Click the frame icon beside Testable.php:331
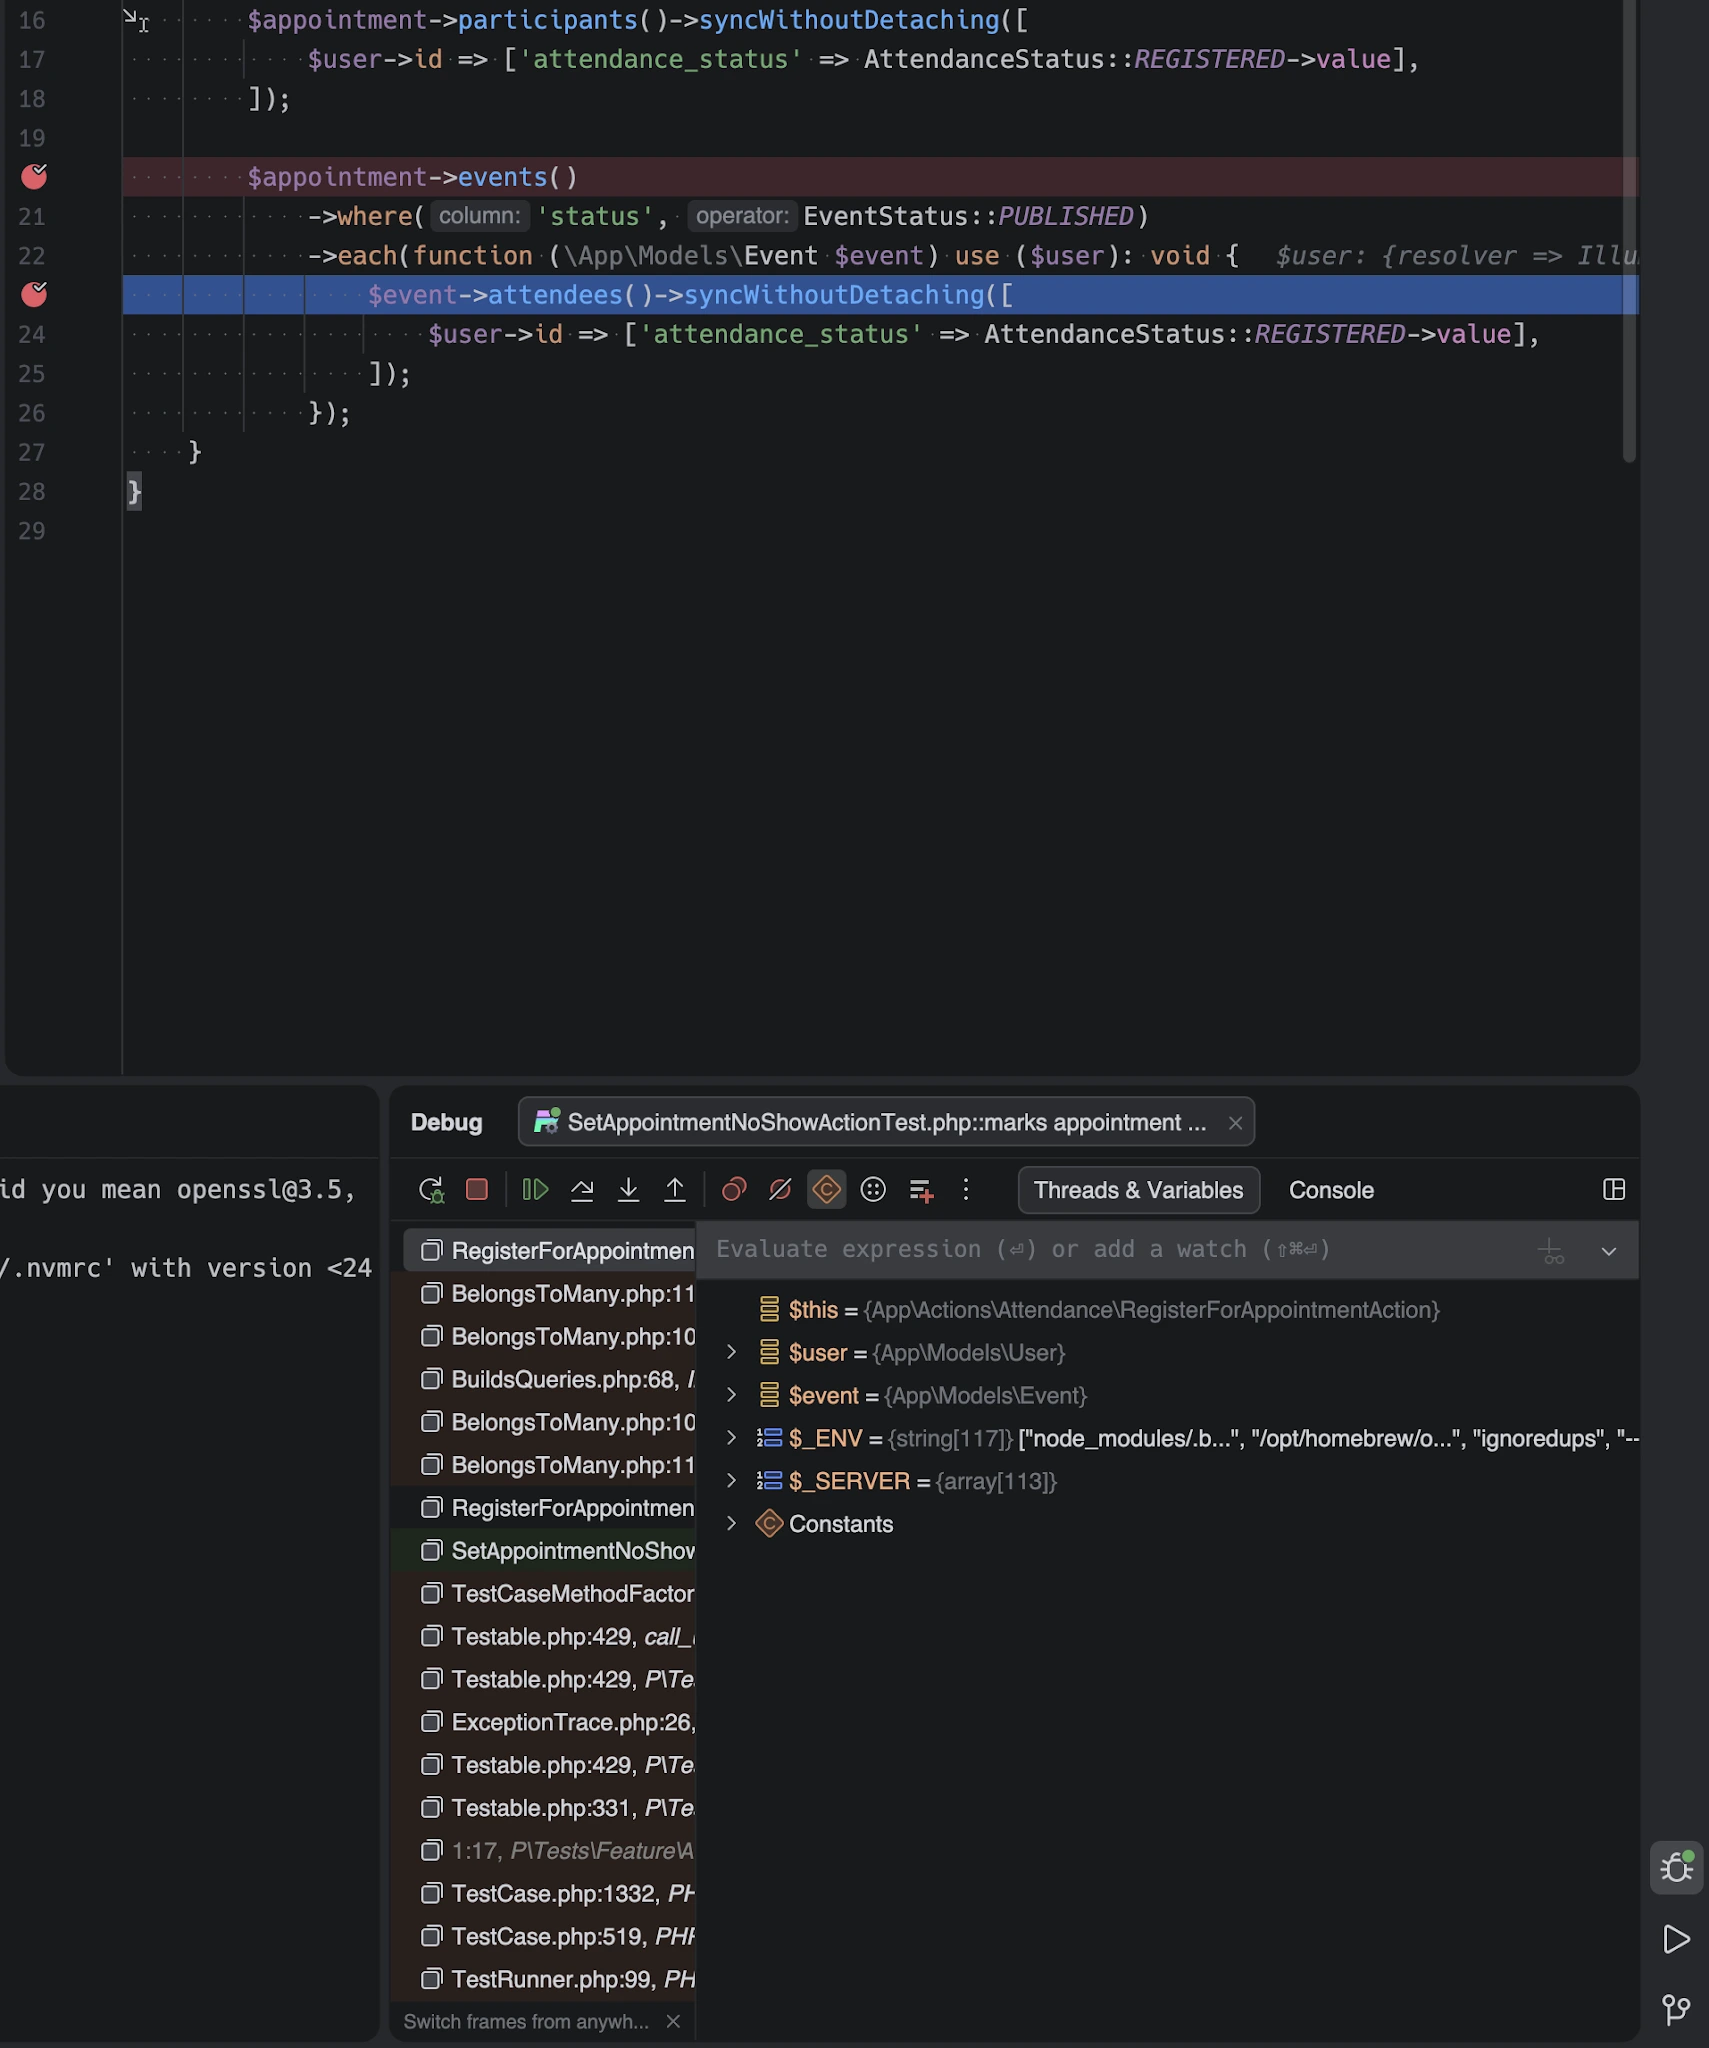 431,1808
